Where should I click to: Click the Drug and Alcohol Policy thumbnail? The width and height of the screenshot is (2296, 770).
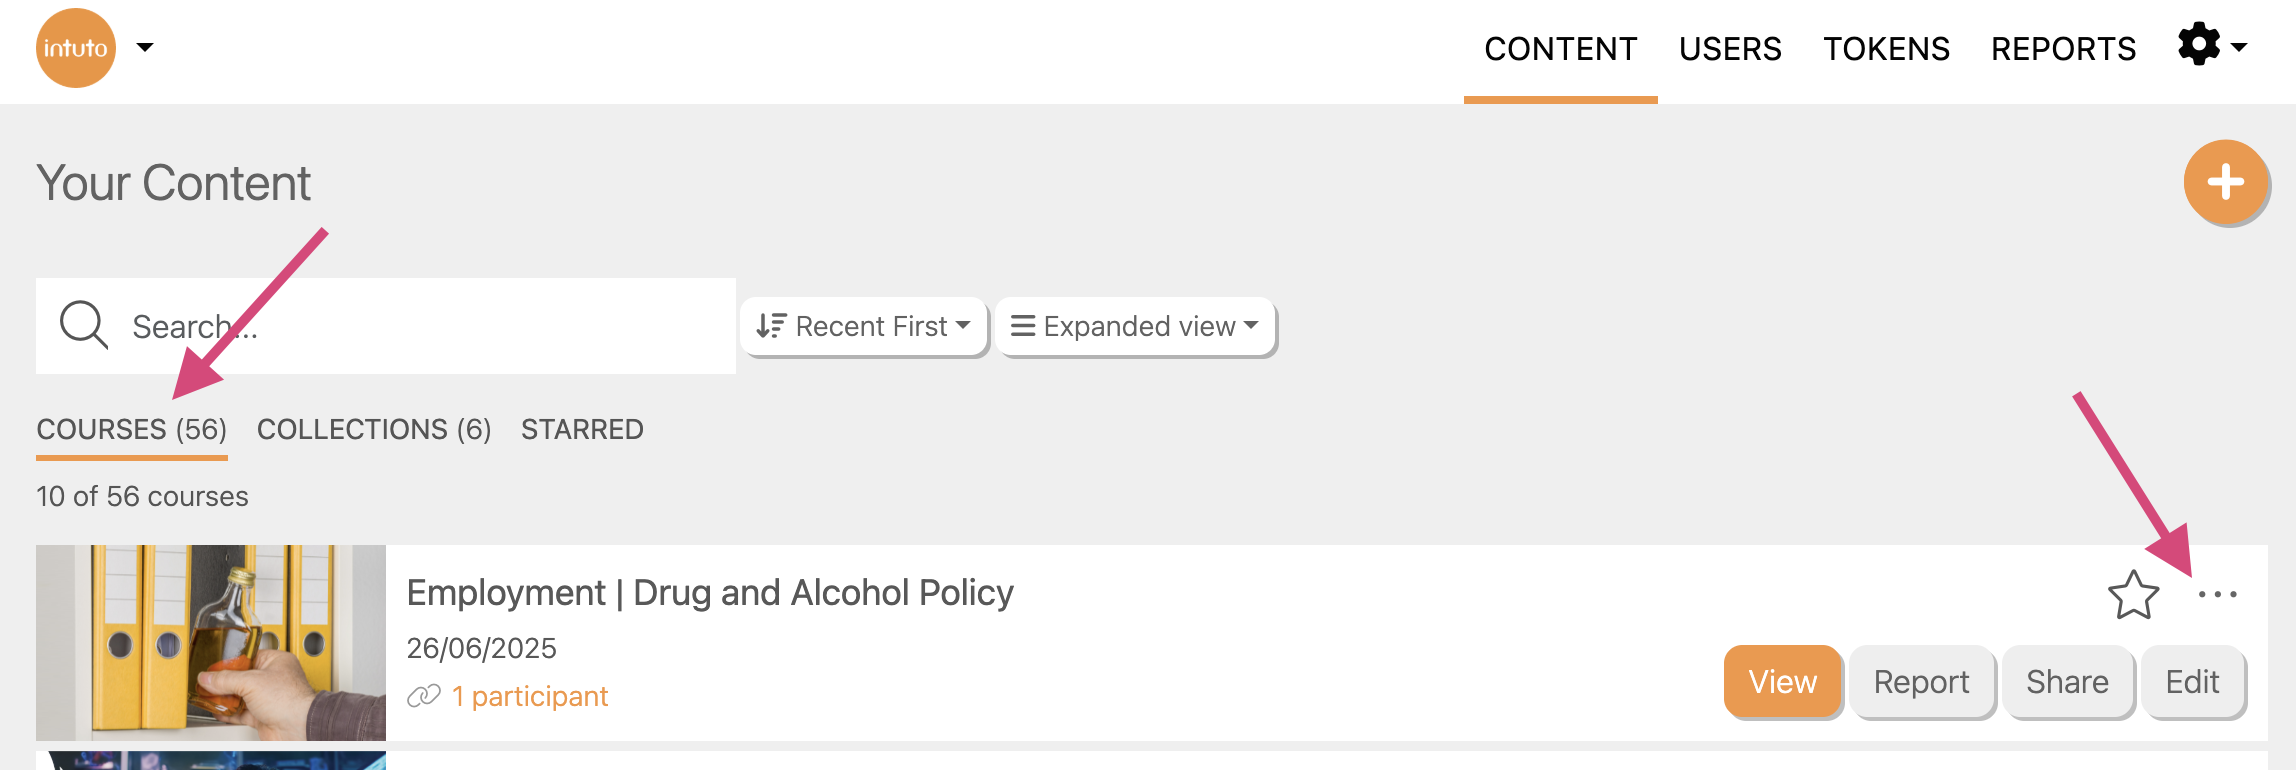point(211,642)
